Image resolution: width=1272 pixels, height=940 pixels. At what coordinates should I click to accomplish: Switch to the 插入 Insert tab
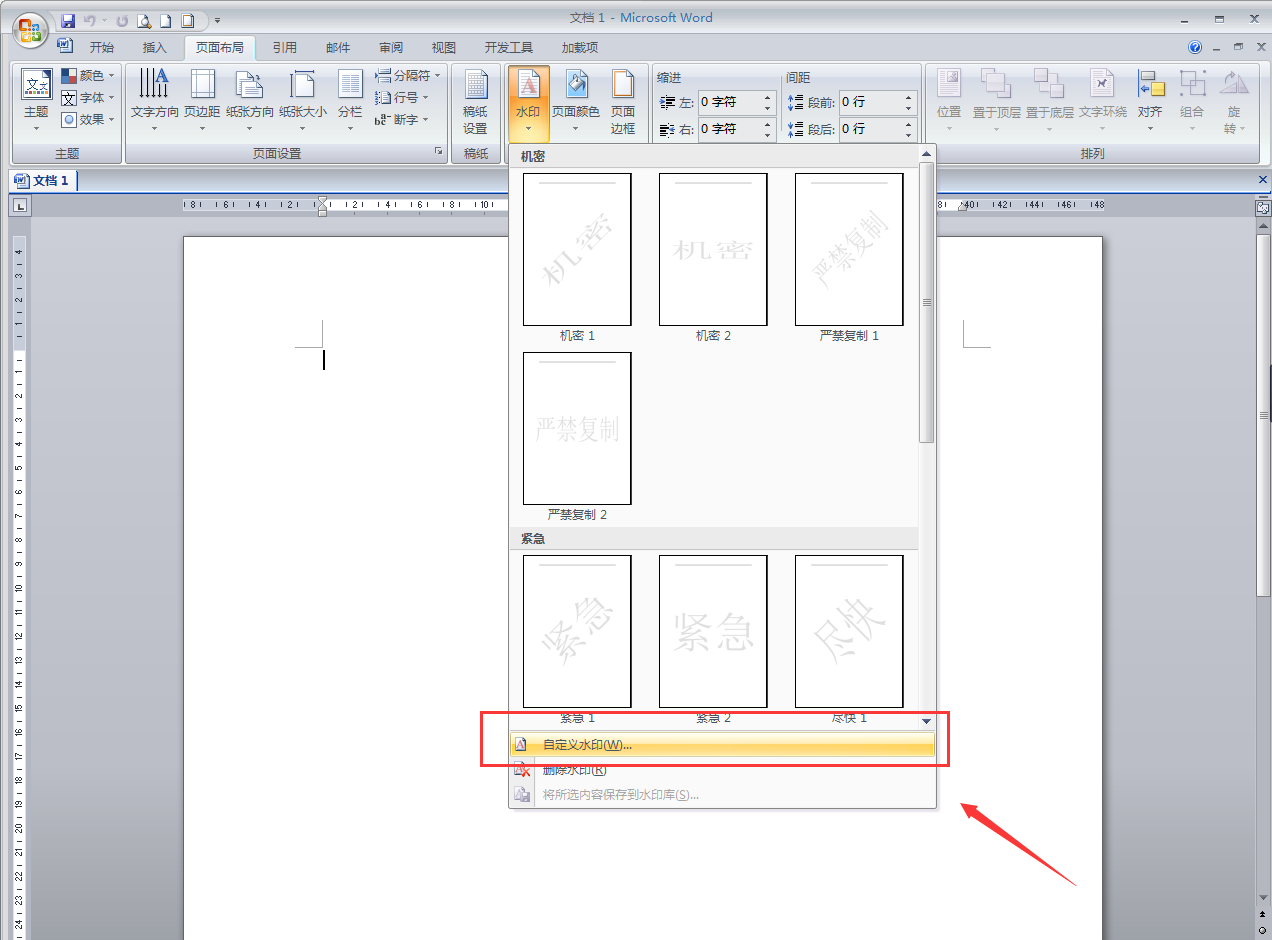coord(154,47)
